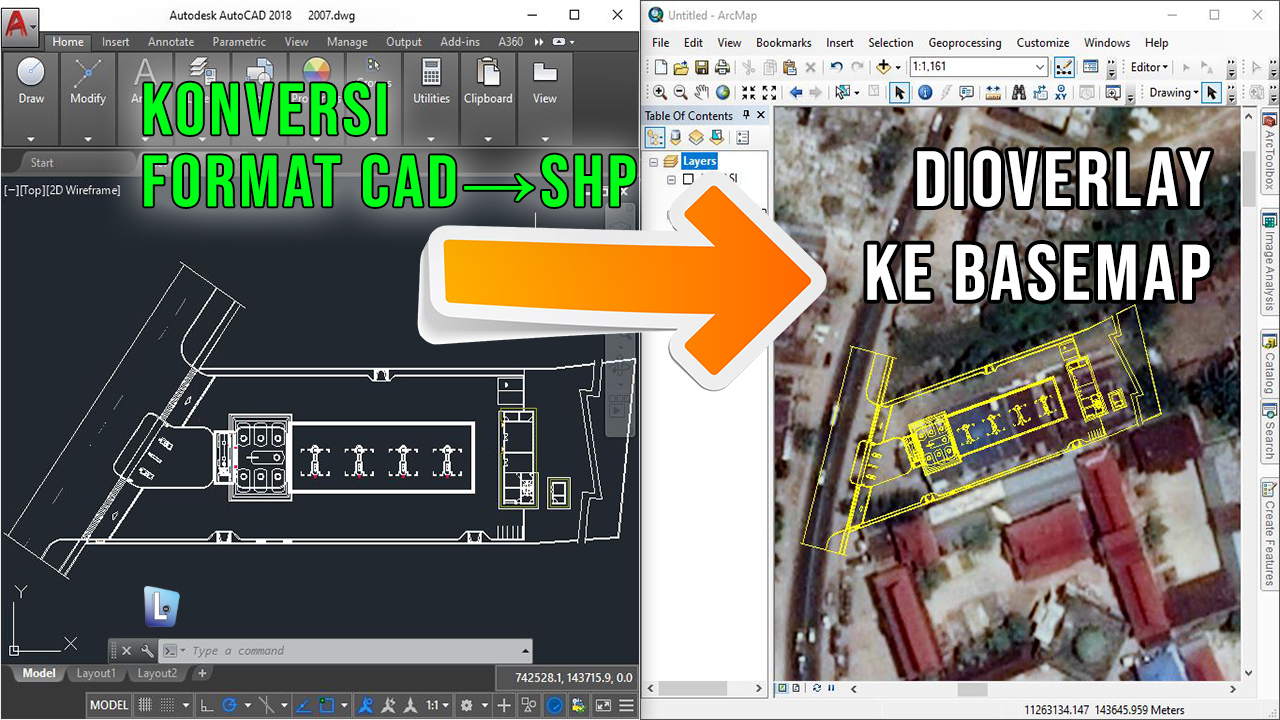Expand the AutoCAD Utilities panel
The width and height of the screenshot is (1280, 720).
pos(431,139)
